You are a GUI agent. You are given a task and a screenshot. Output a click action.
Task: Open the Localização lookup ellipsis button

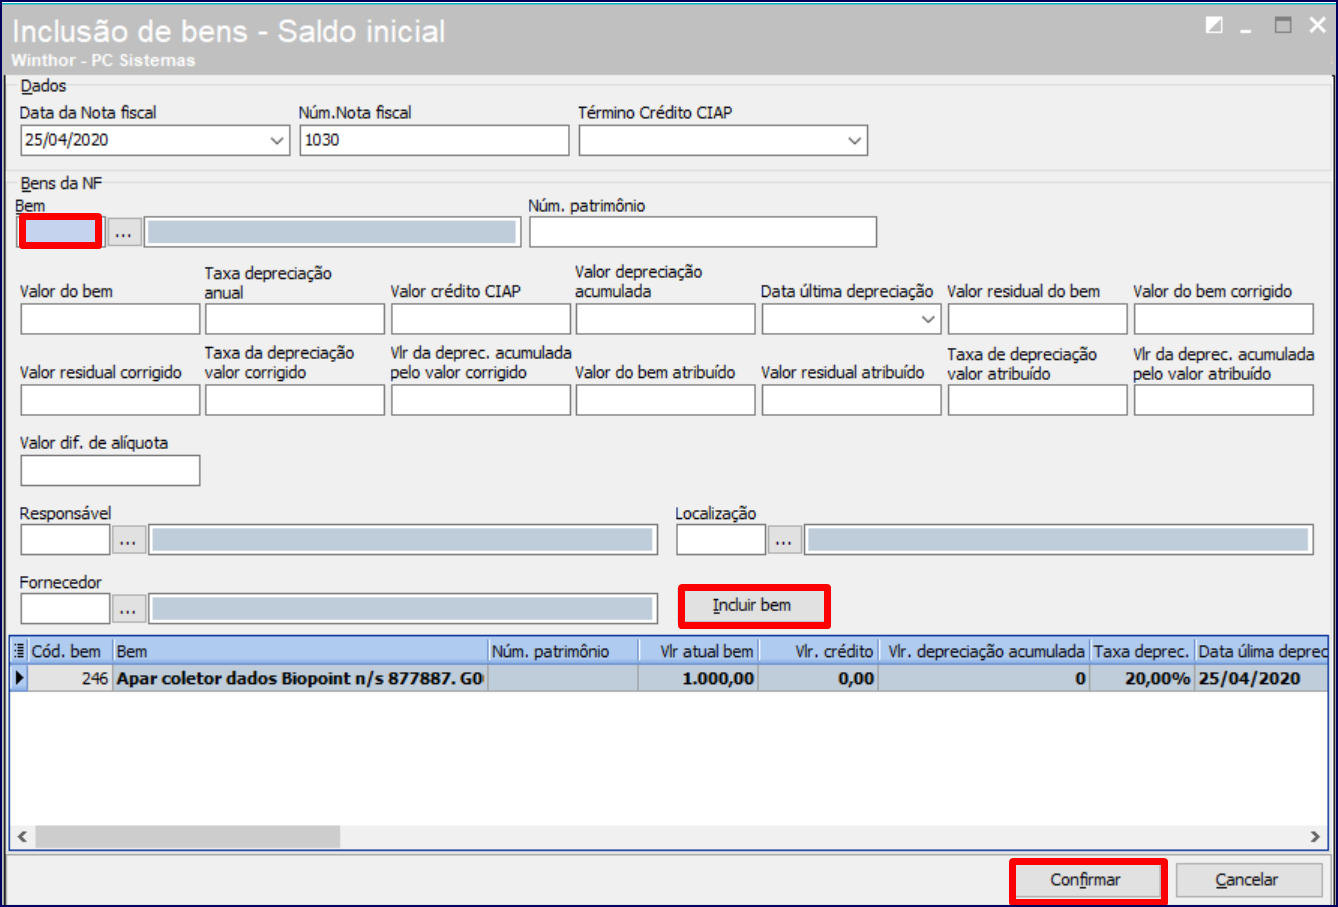click(x=784, y=540)
